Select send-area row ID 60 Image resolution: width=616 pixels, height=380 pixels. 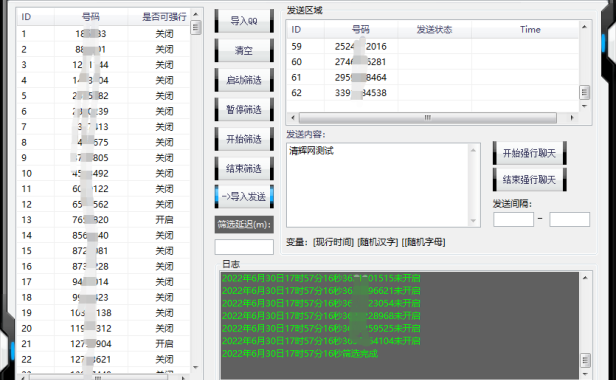[433, 62]
